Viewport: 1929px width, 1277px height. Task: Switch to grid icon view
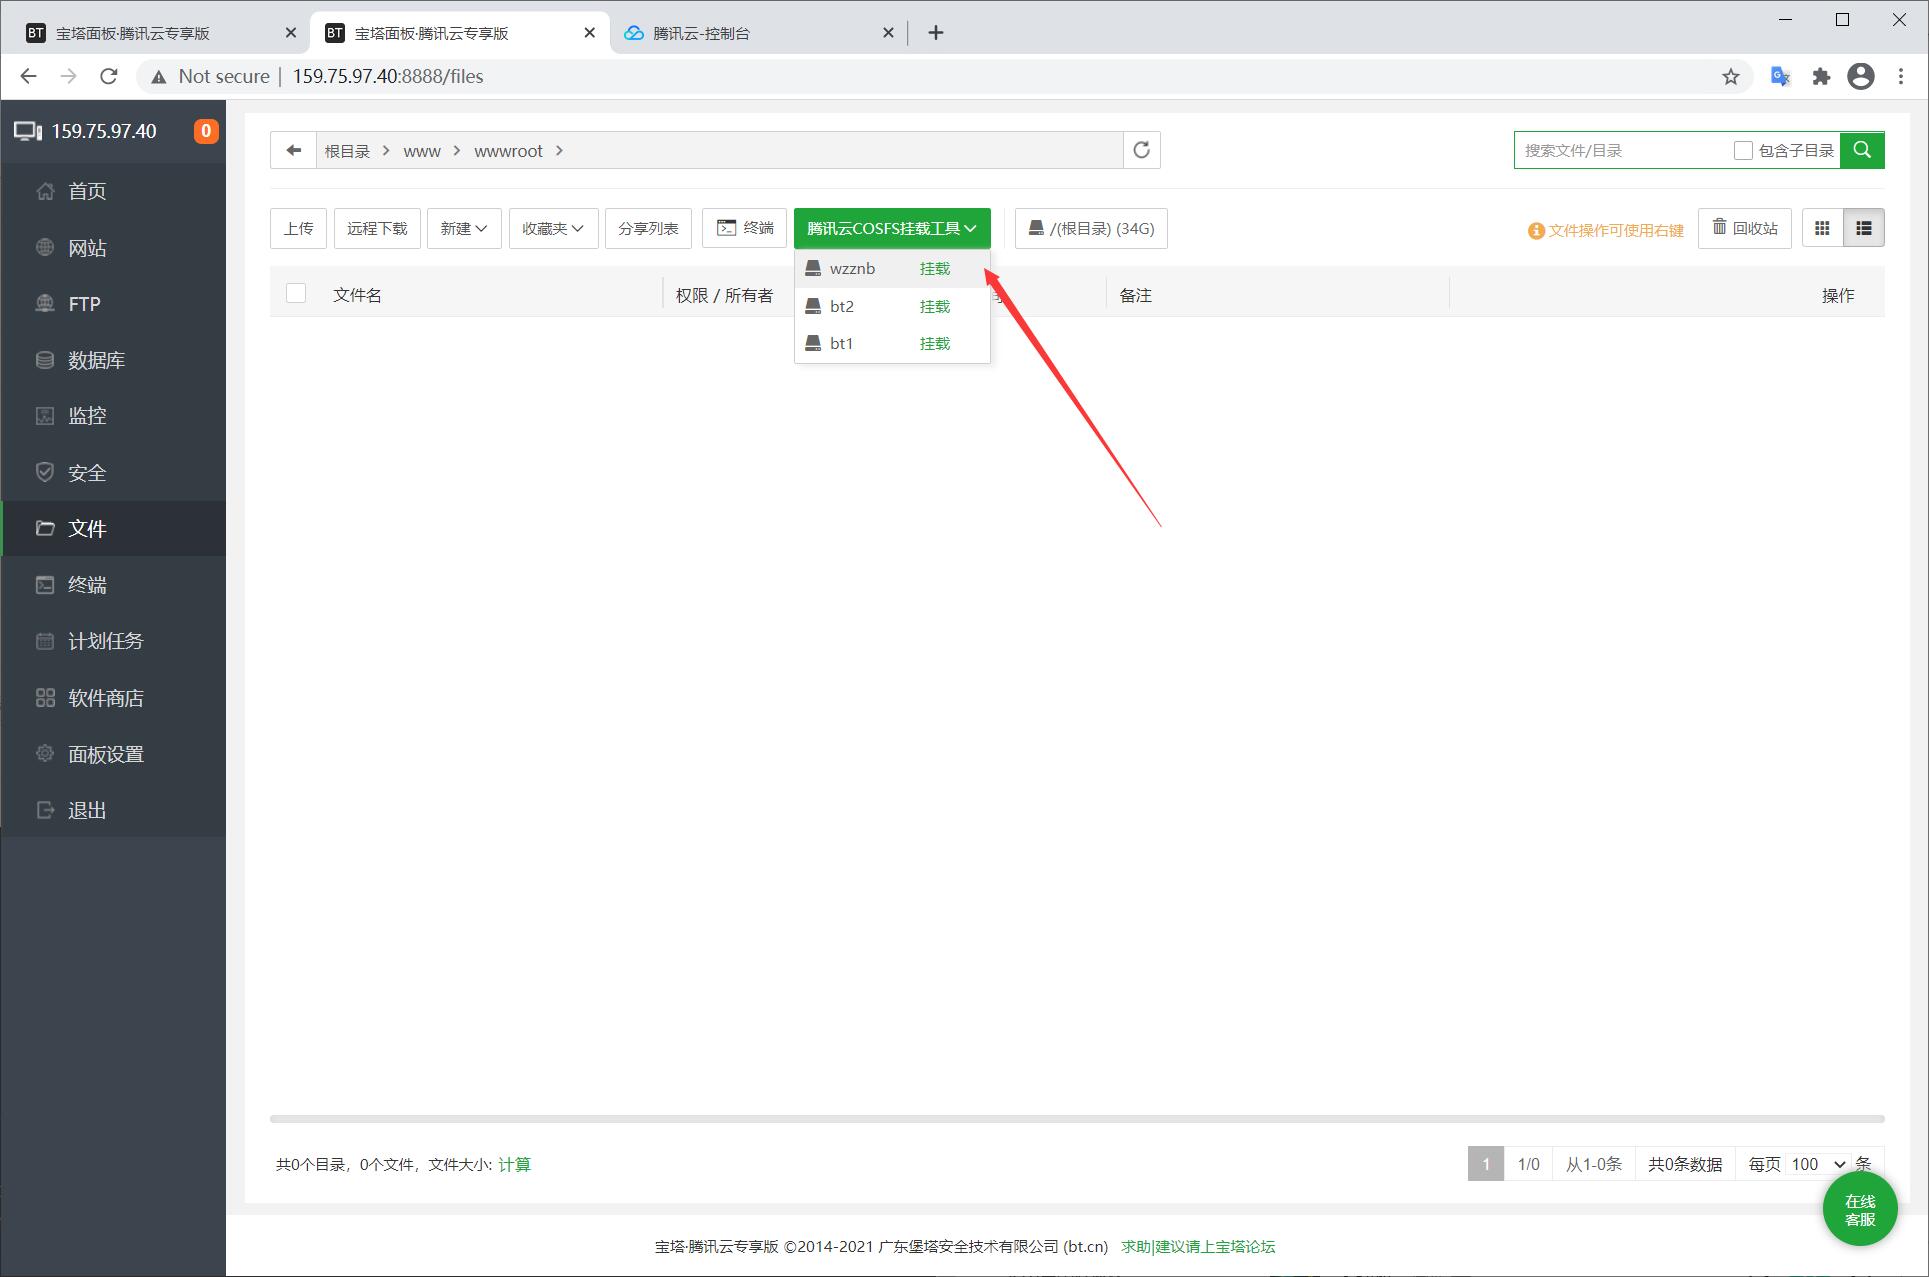[x=1822, y=228]
